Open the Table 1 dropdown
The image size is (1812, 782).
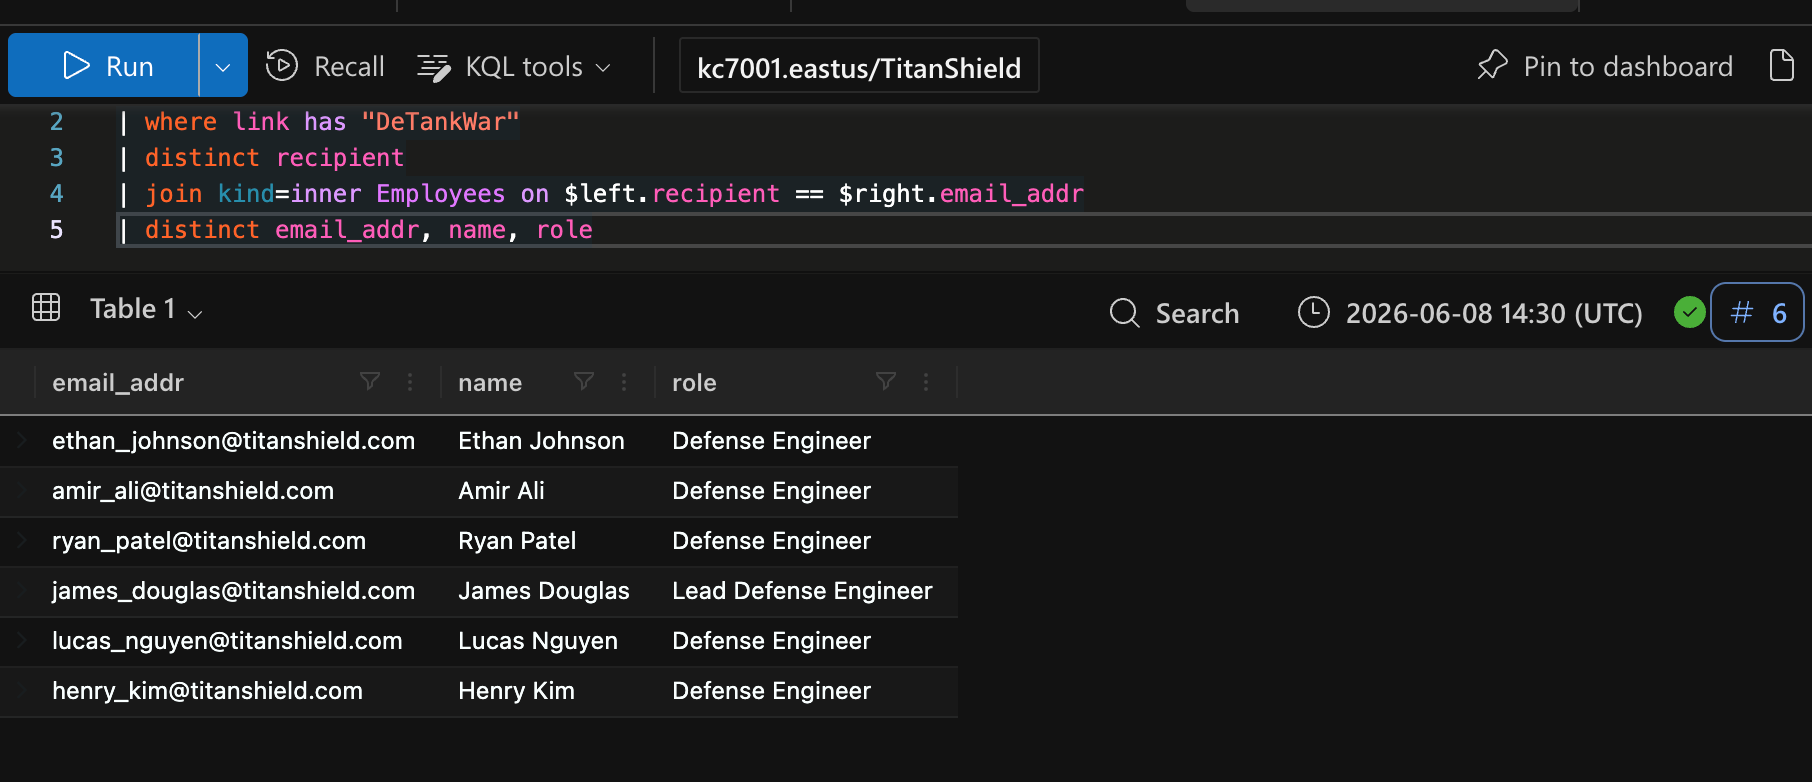[146, 309]
